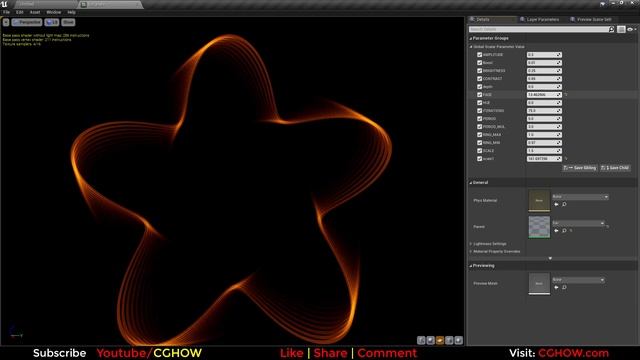Open the Preview Mesh asset dropdown
The width and height of the screenshot is (640, 360).
[x=578, y=280]
